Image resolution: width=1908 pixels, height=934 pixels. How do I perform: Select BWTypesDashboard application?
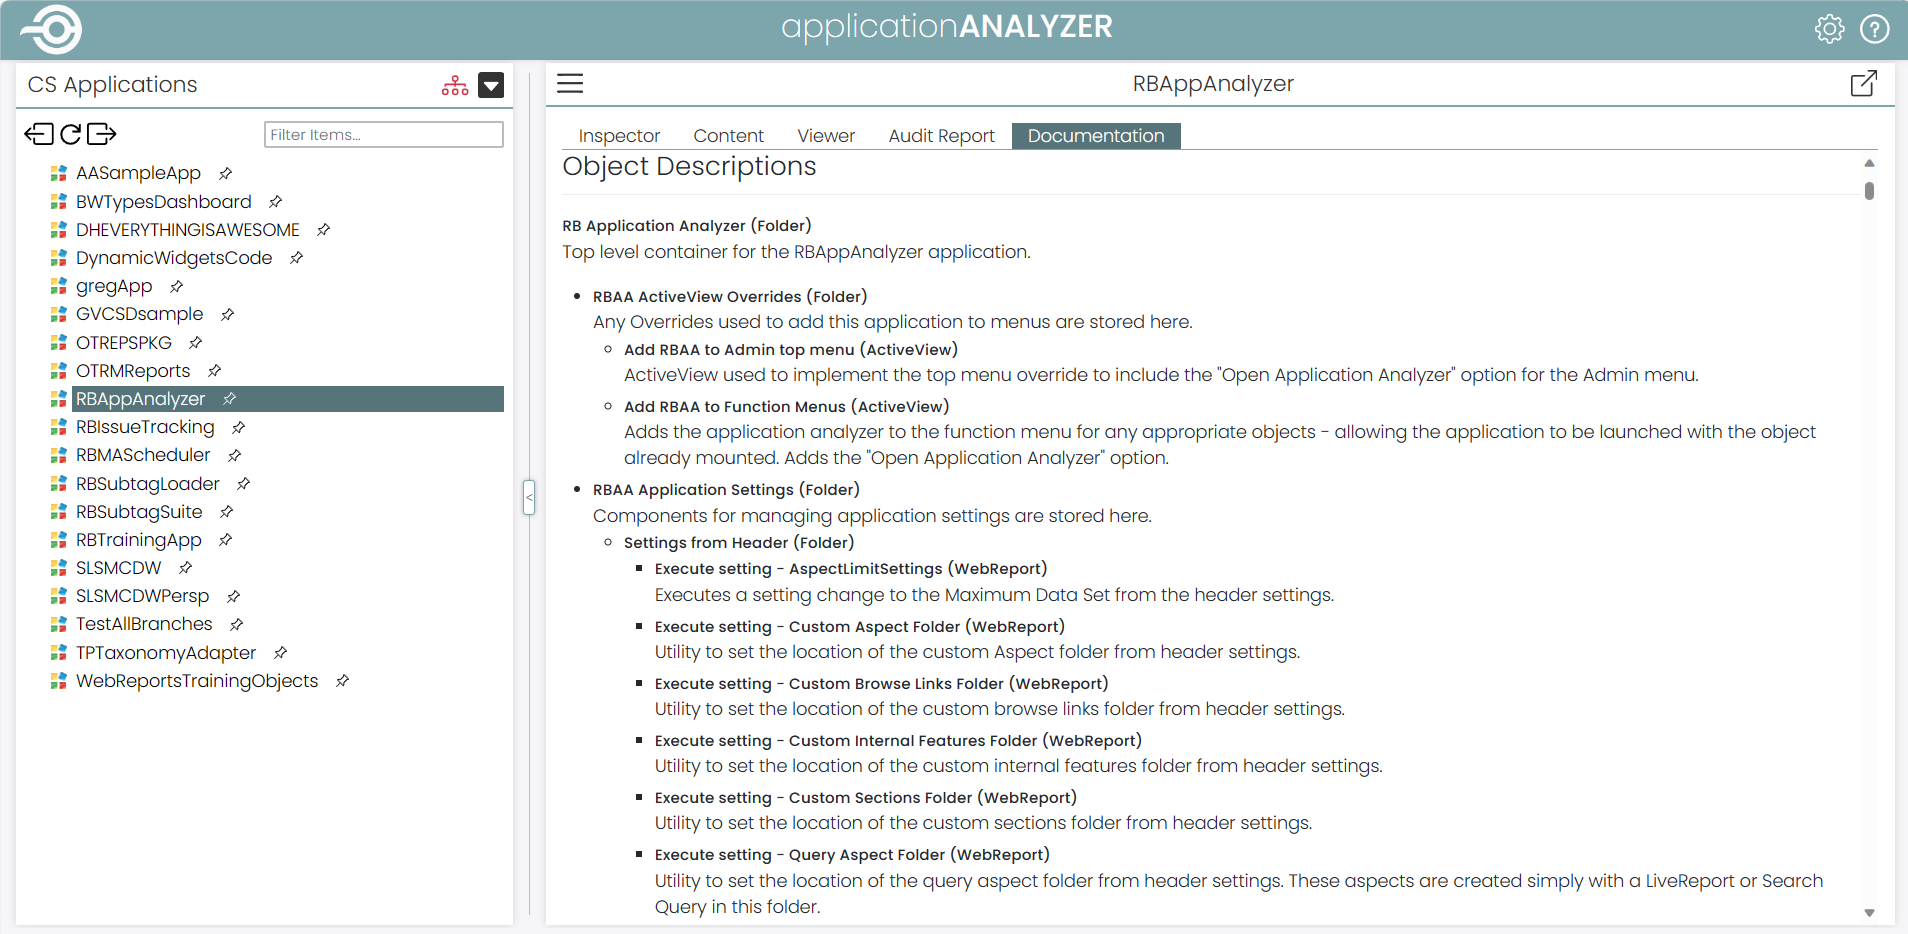point(164,201)
